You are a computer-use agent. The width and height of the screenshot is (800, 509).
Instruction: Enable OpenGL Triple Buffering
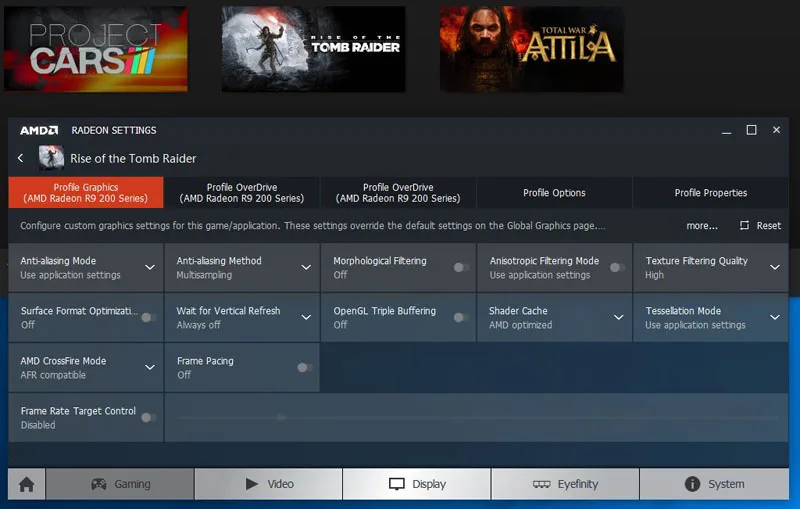(461, 317)
